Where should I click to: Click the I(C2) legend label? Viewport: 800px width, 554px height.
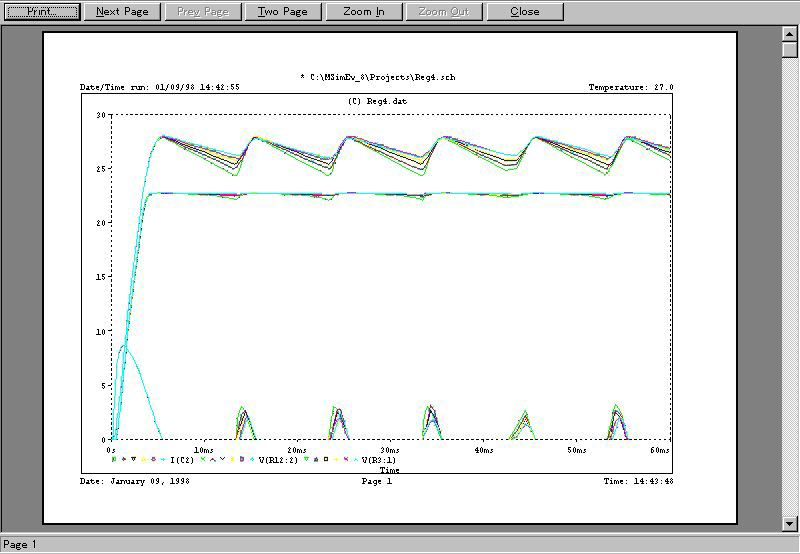click(181, 460)
